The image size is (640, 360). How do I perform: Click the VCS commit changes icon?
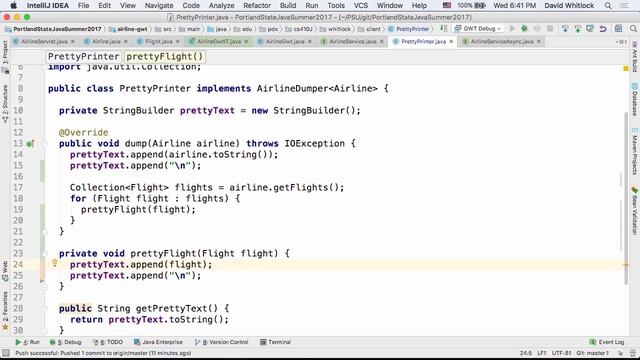(x=578, y=29)
